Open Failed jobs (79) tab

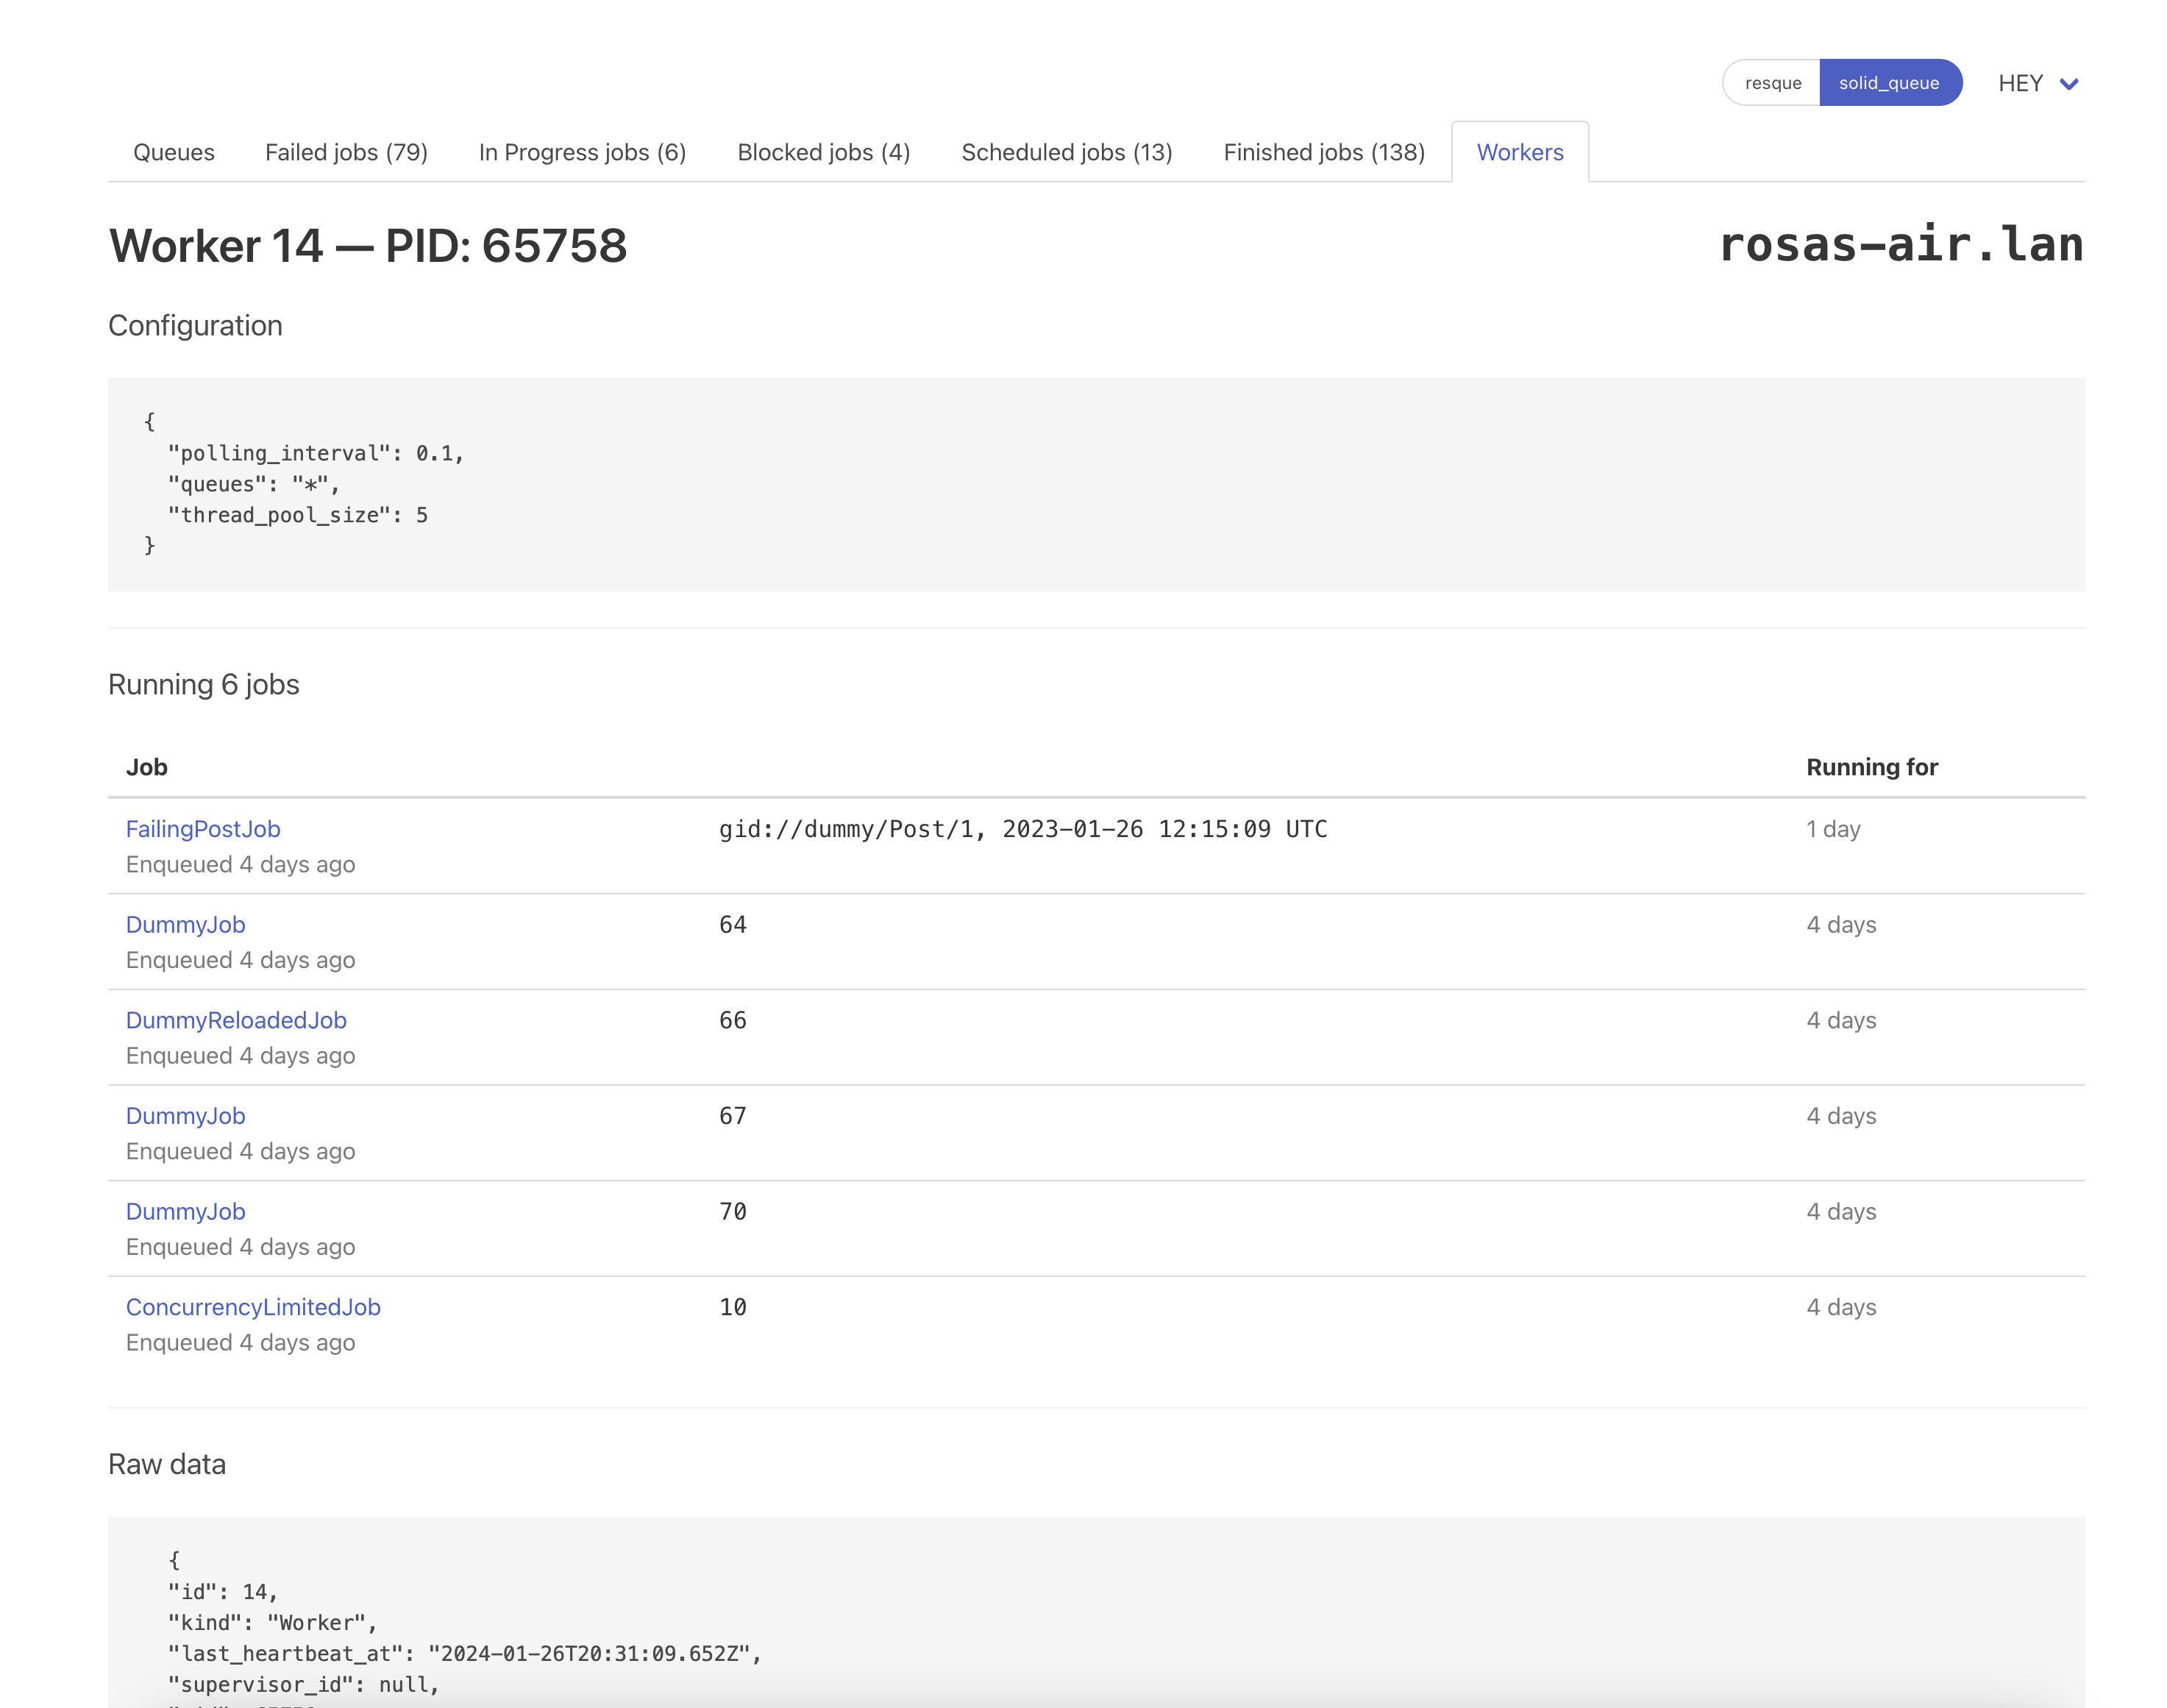pyautogui.click(x=346, y=152)
